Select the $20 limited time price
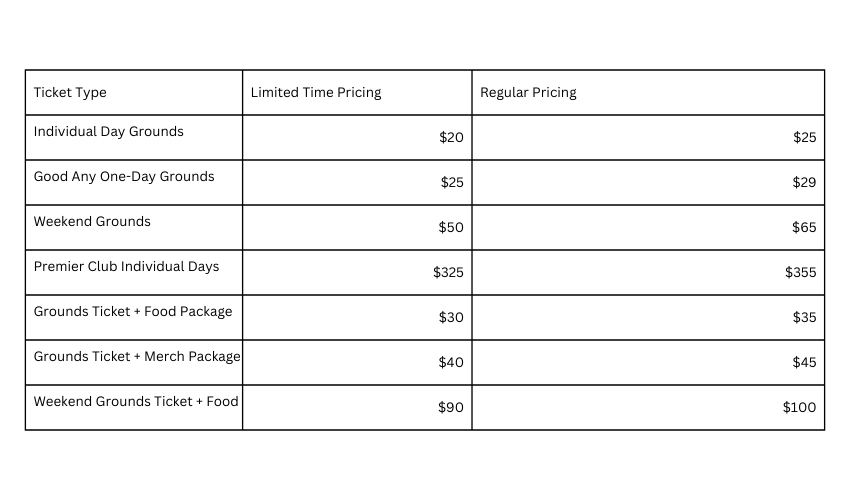 [x=451, y=137]
